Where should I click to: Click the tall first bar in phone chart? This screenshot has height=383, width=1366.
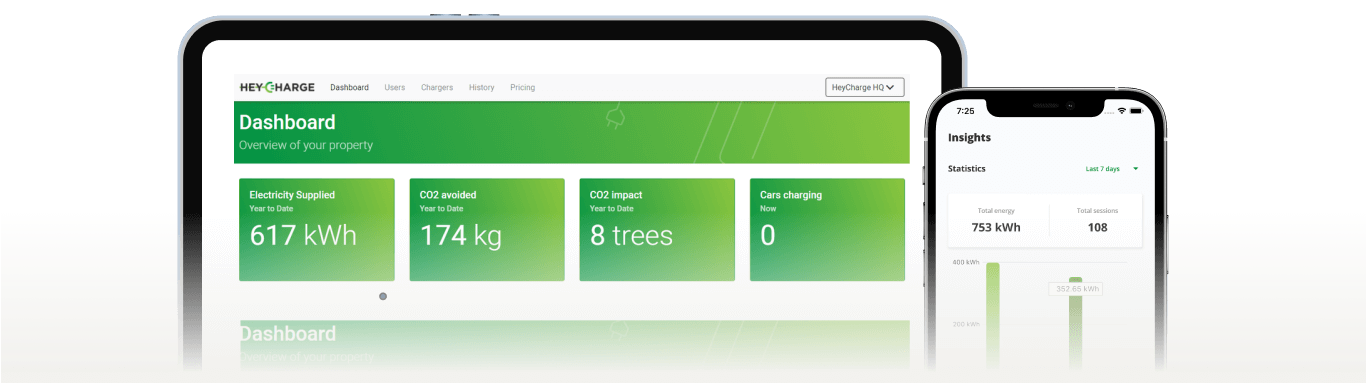pyautogui.click(x=993, y=316)
